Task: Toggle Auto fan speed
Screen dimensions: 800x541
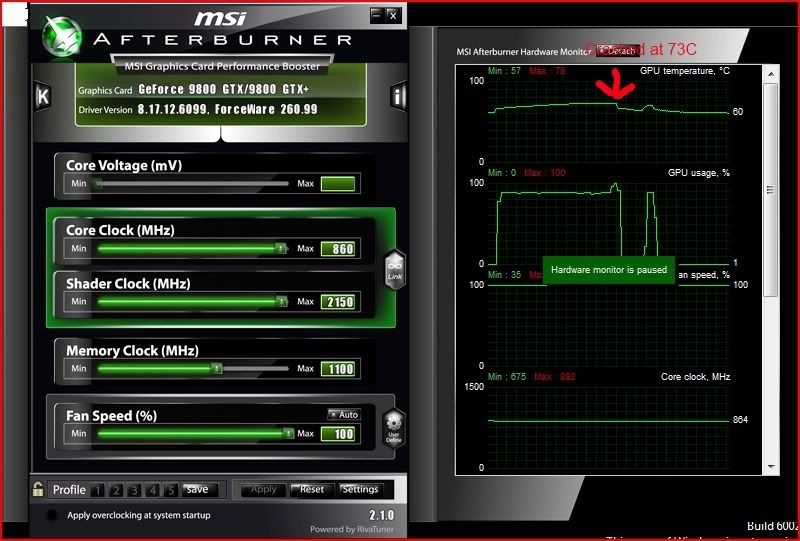Action: click(x=344, y=414)
